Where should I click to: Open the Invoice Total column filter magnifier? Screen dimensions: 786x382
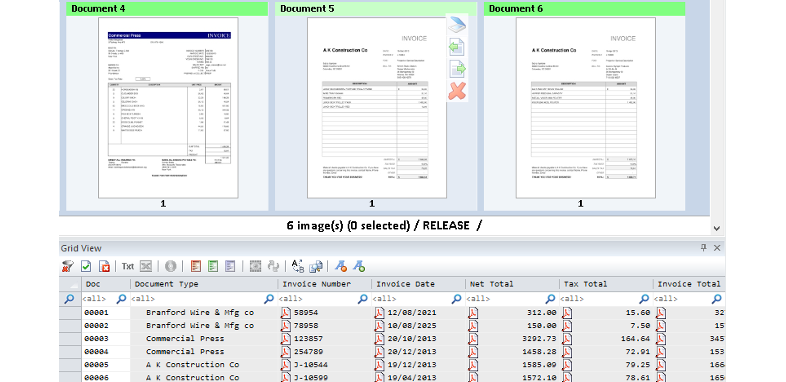(717, 299)
